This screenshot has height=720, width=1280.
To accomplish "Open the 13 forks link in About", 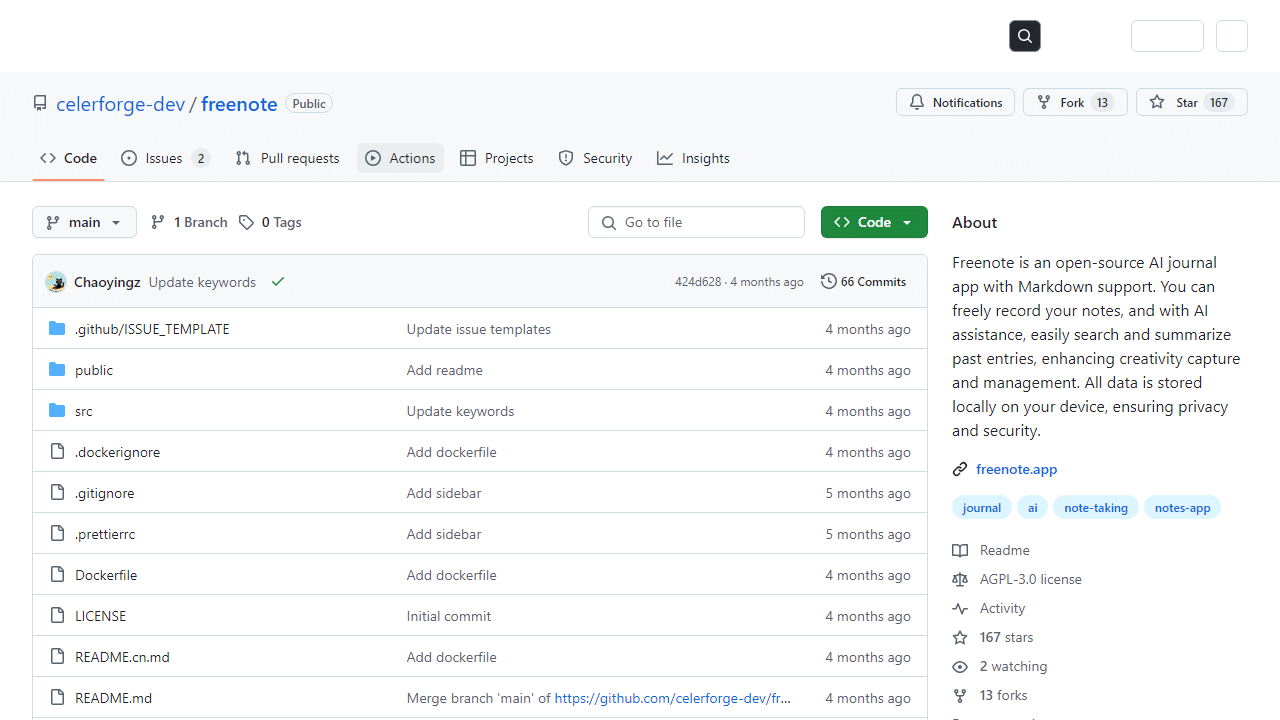I will (1003, 695).
